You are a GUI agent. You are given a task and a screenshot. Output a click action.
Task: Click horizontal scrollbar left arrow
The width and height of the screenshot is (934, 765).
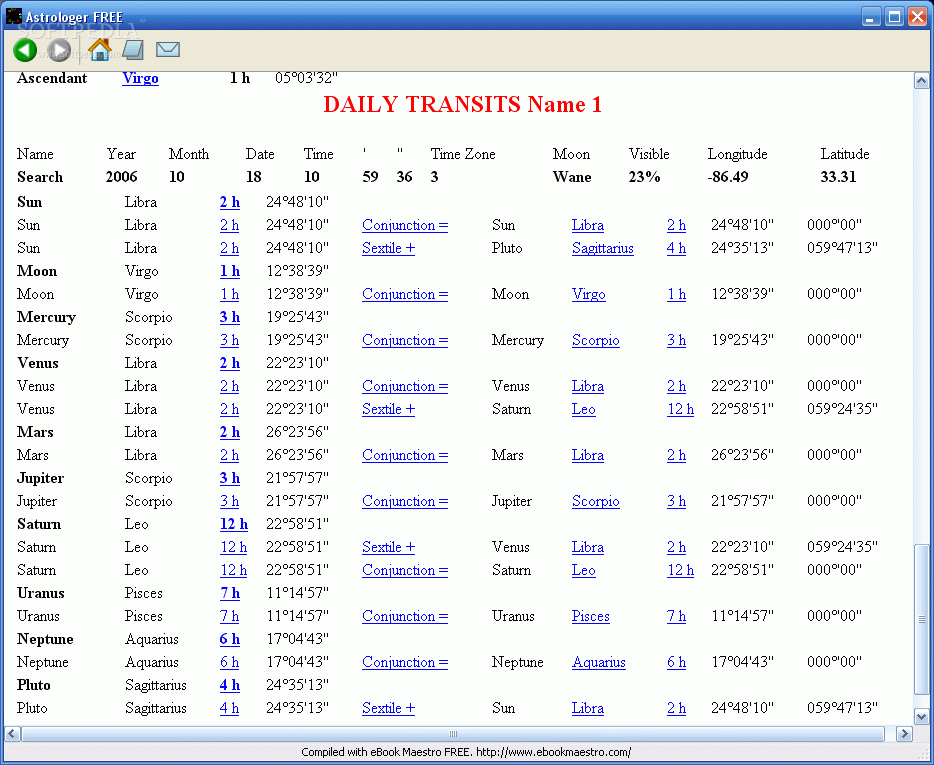click(13, 733)
